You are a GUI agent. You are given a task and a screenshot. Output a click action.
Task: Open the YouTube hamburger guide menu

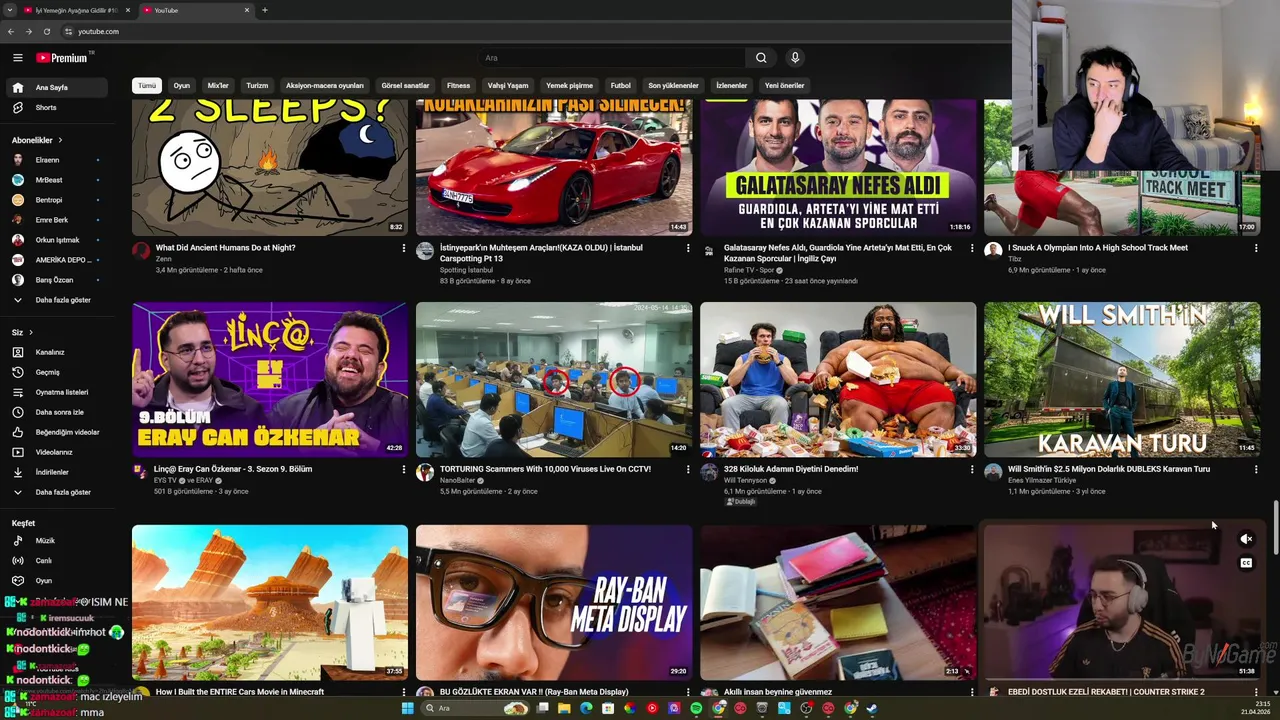(17, 58)
